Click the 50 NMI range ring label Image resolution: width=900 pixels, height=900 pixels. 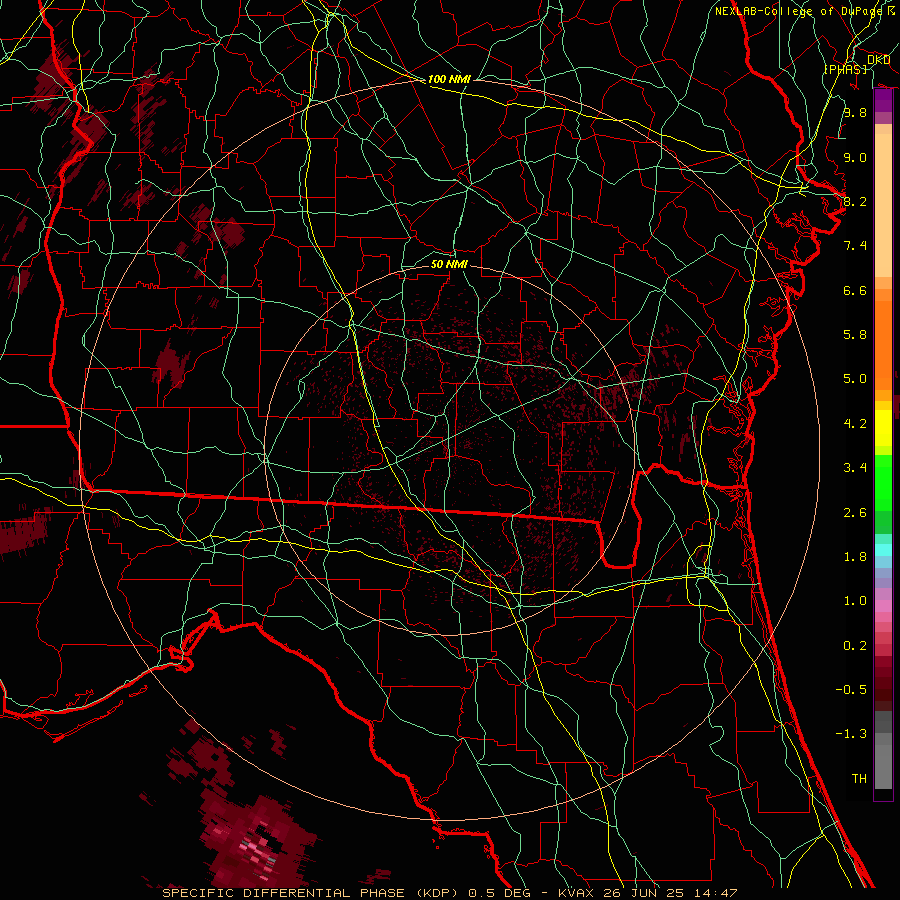coord(449,264)
